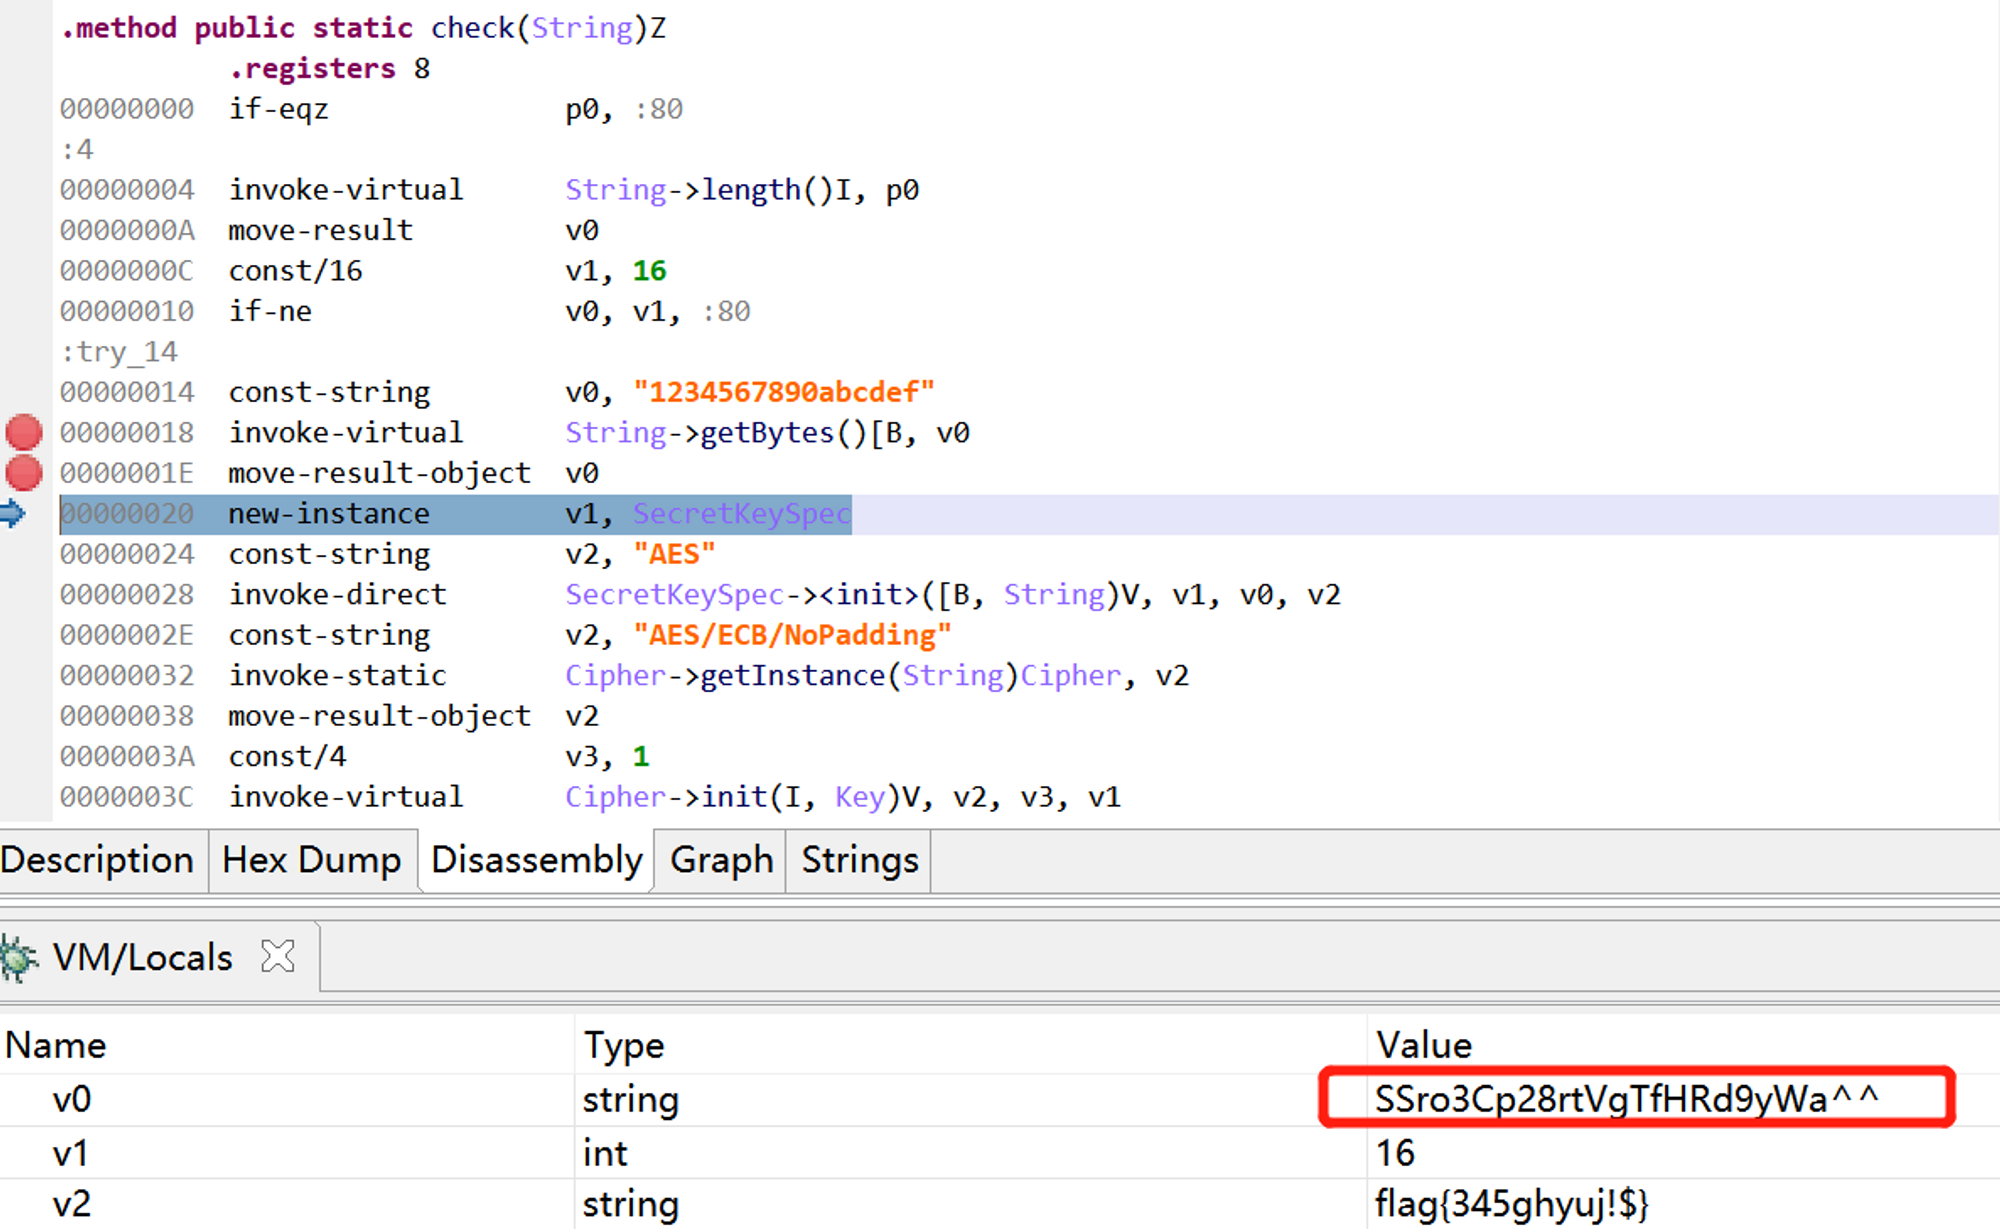2000x1229 pixels.
Task: Close the VM/Locals view
Action: coord(278,957)
